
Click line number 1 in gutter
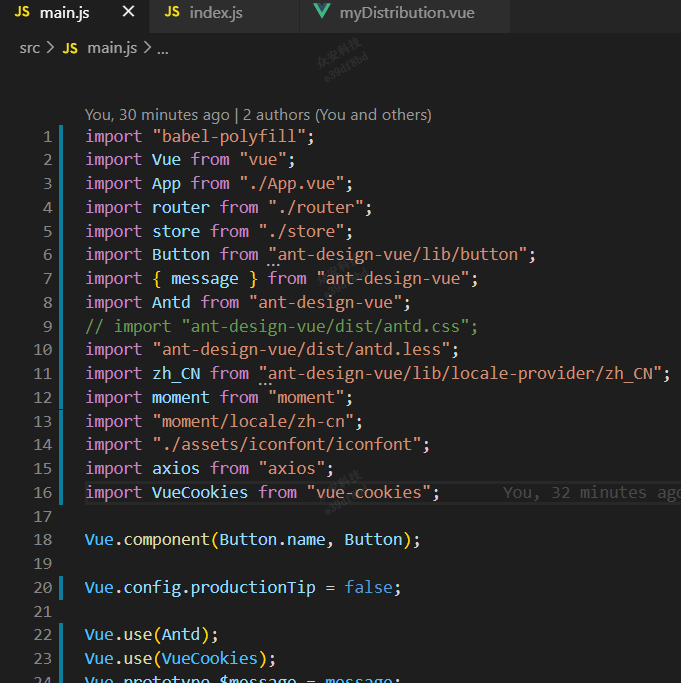coord(47,137)
